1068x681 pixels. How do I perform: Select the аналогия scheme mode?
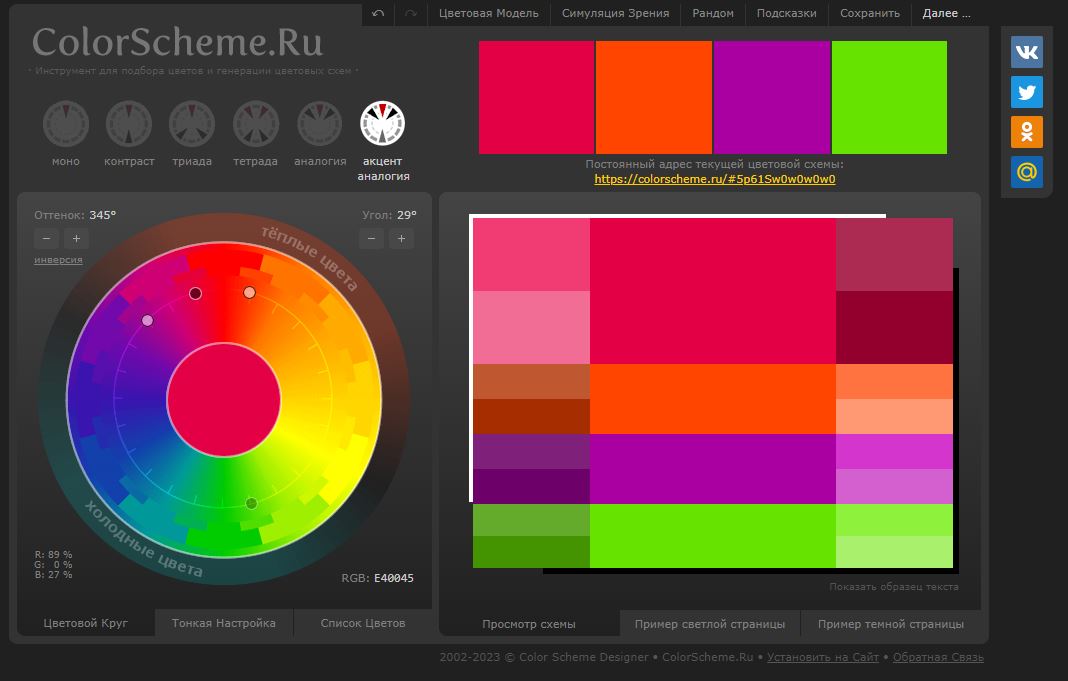(319, 125)
